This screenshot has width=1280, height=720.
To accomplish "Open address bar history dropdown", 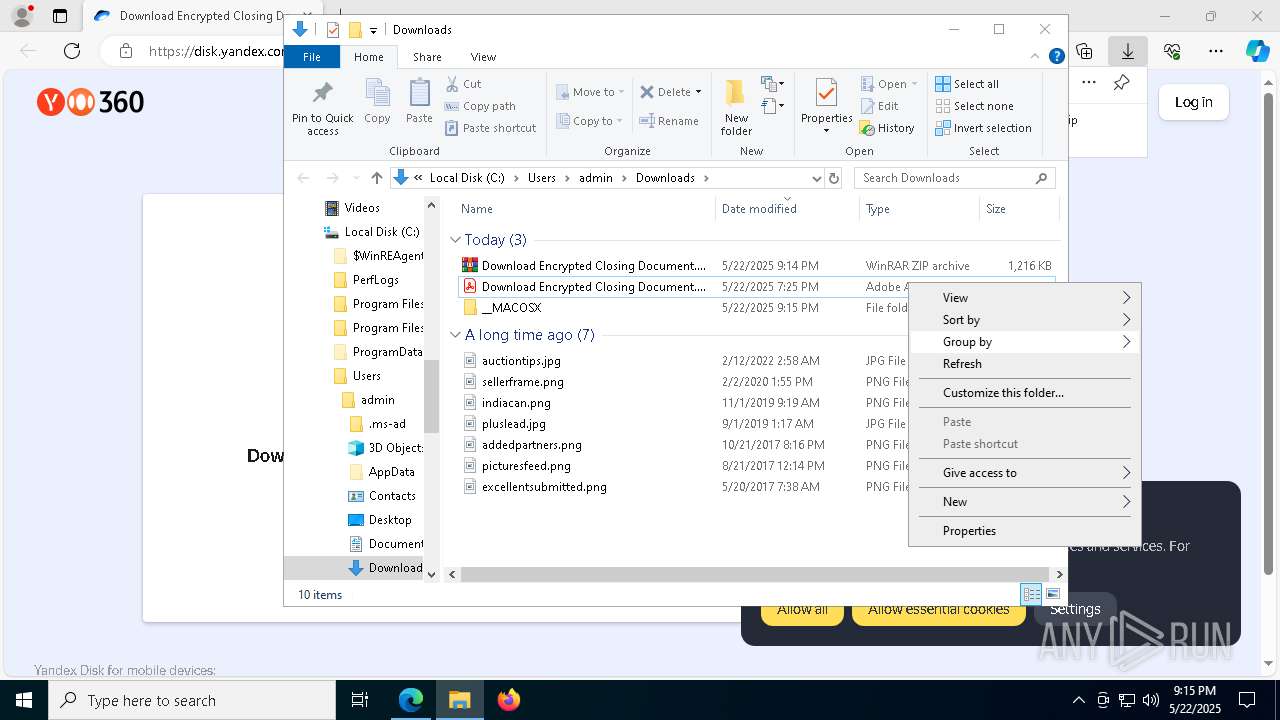I will (816, 178).
